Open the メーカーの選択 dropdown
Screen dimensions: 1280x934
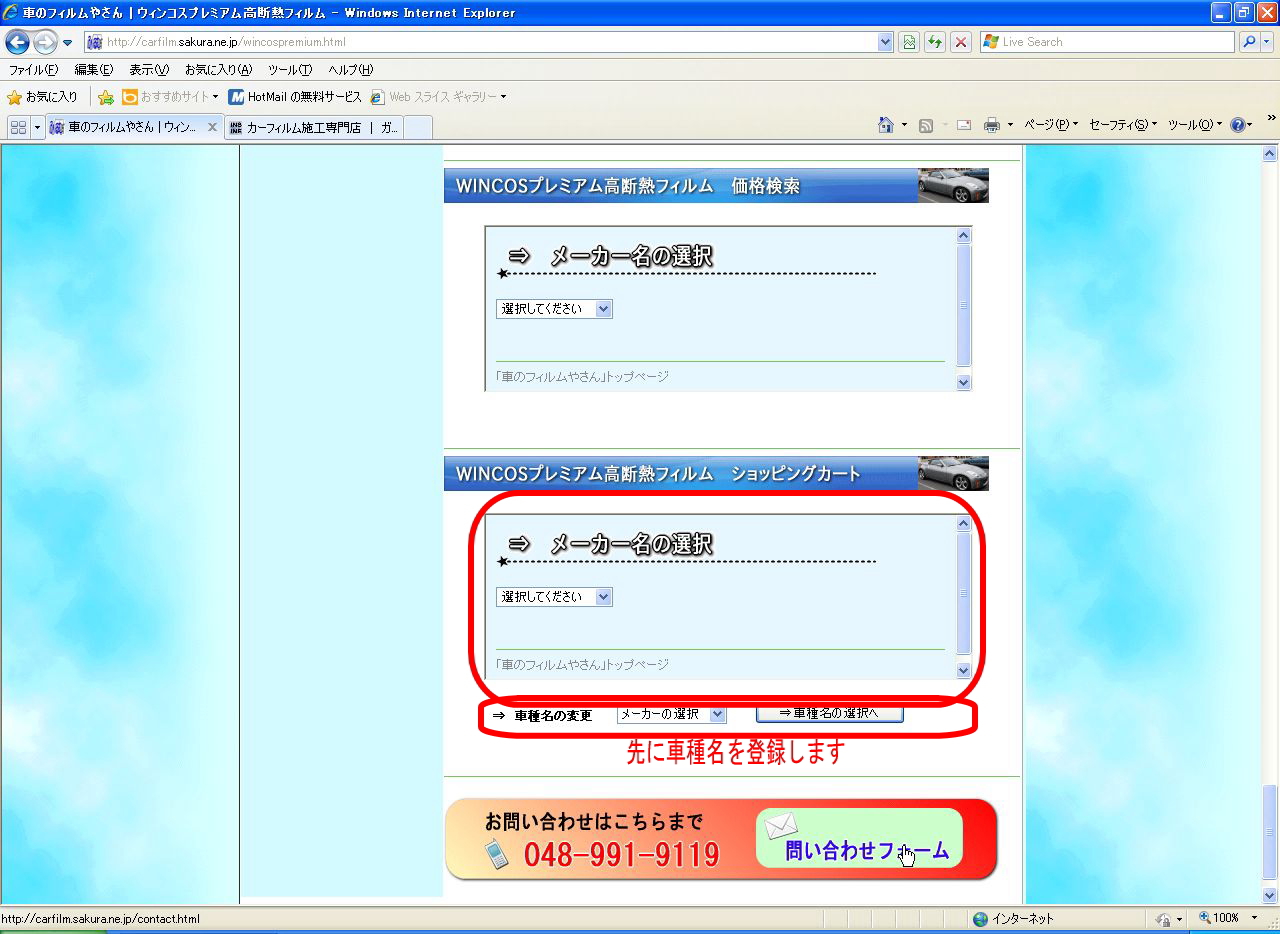tap(671, 714)
